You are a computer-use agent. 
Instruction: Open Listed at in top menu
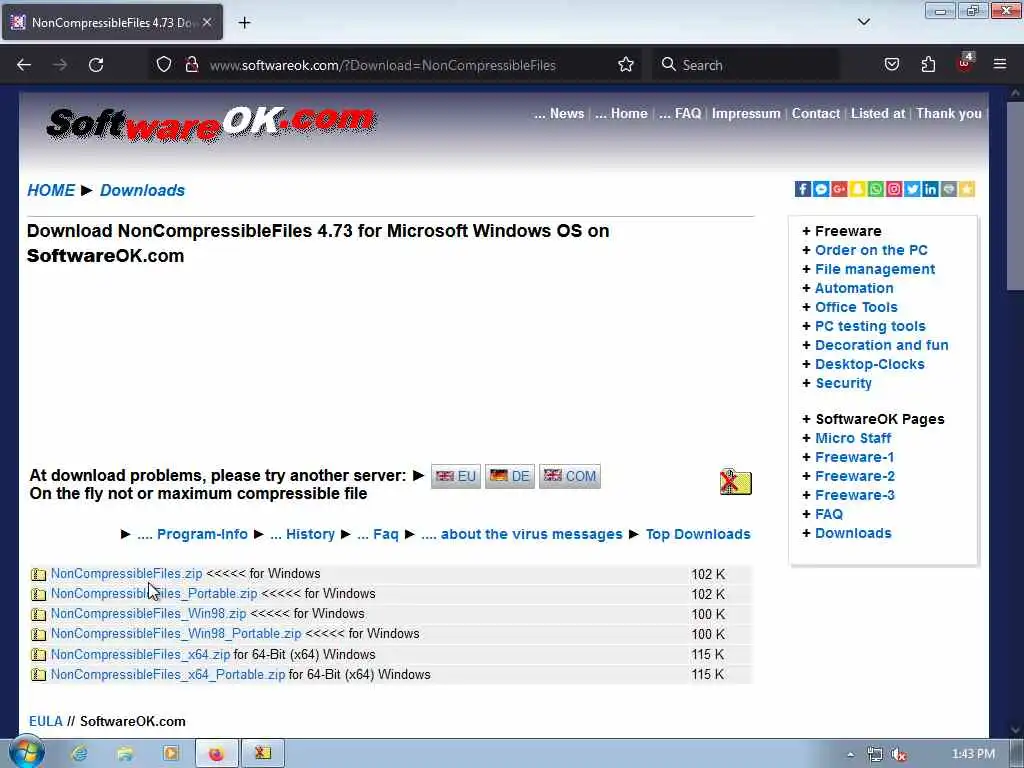coord(878,114)
